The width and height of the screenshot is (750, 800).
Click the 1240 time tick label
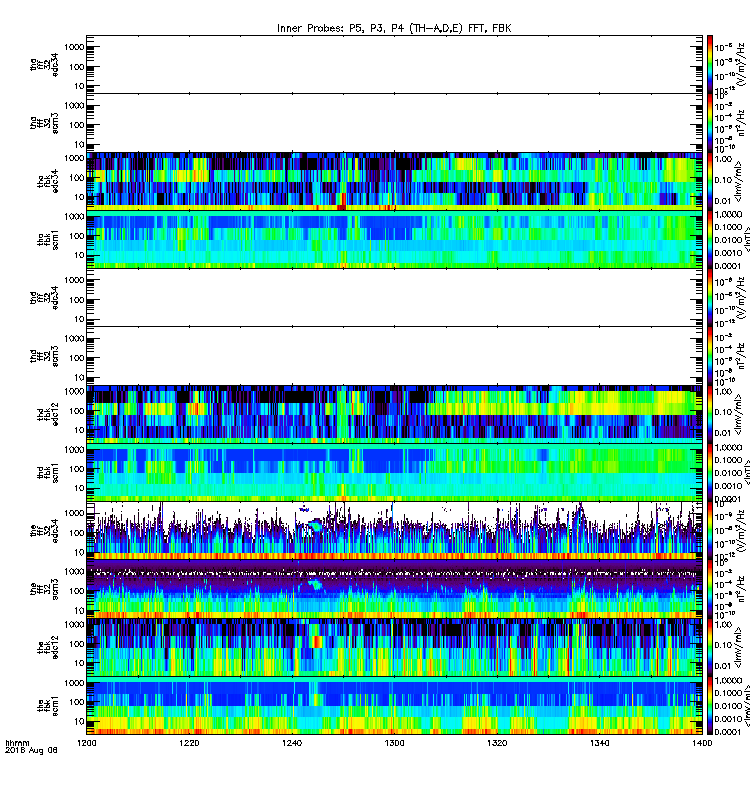[292, 743]
